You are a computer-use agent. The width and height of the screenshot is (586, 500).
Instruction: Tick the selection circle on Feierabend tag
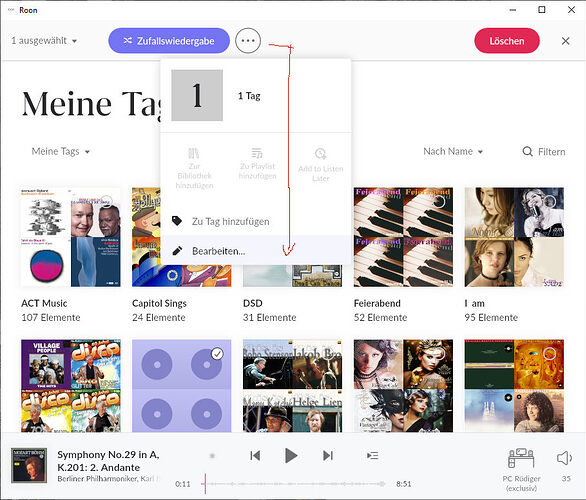440,202
